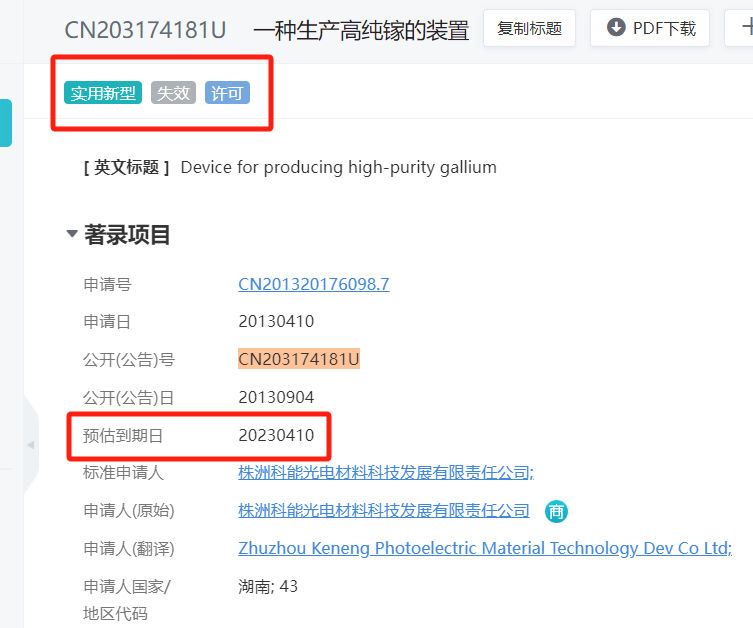Select application date 20130410
Image resolution: width=753 pixels, height=628 pixels.
pos(276,321)
